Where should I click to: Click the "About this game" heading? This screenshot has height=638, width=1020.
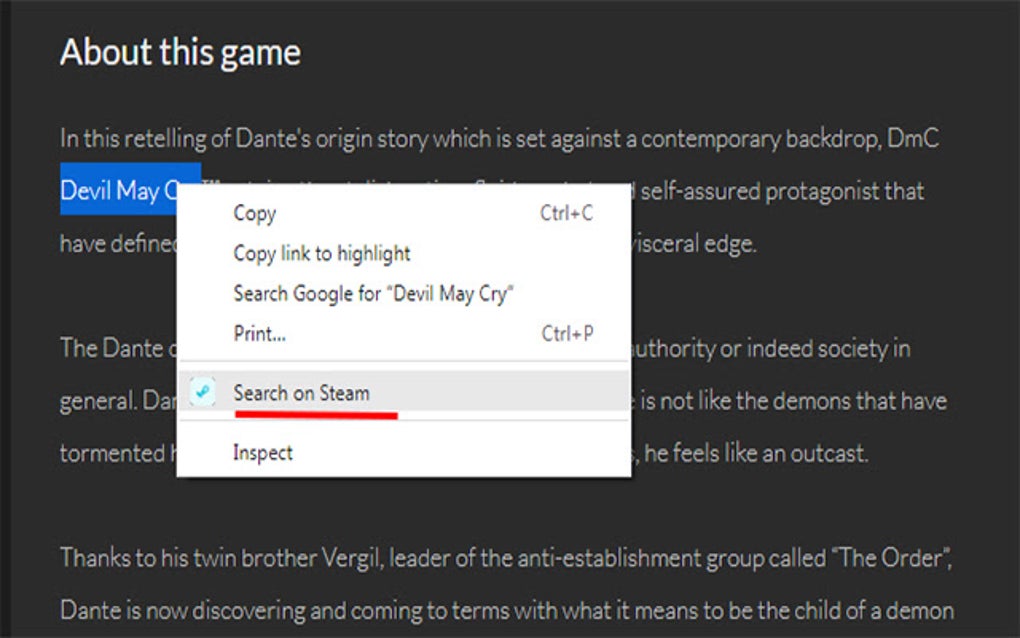(181, 52)
